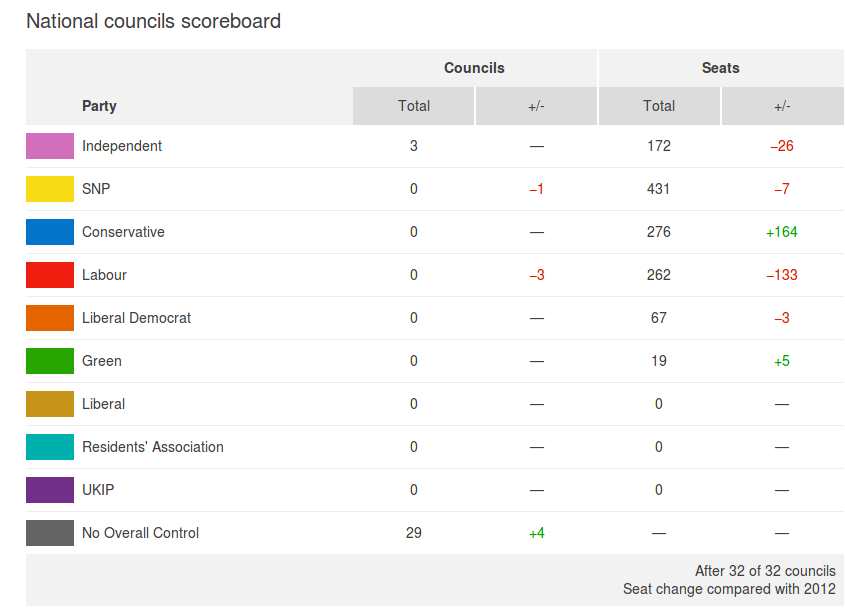
Task: Click the Seats +/- column header
Action: click(782, 106)
